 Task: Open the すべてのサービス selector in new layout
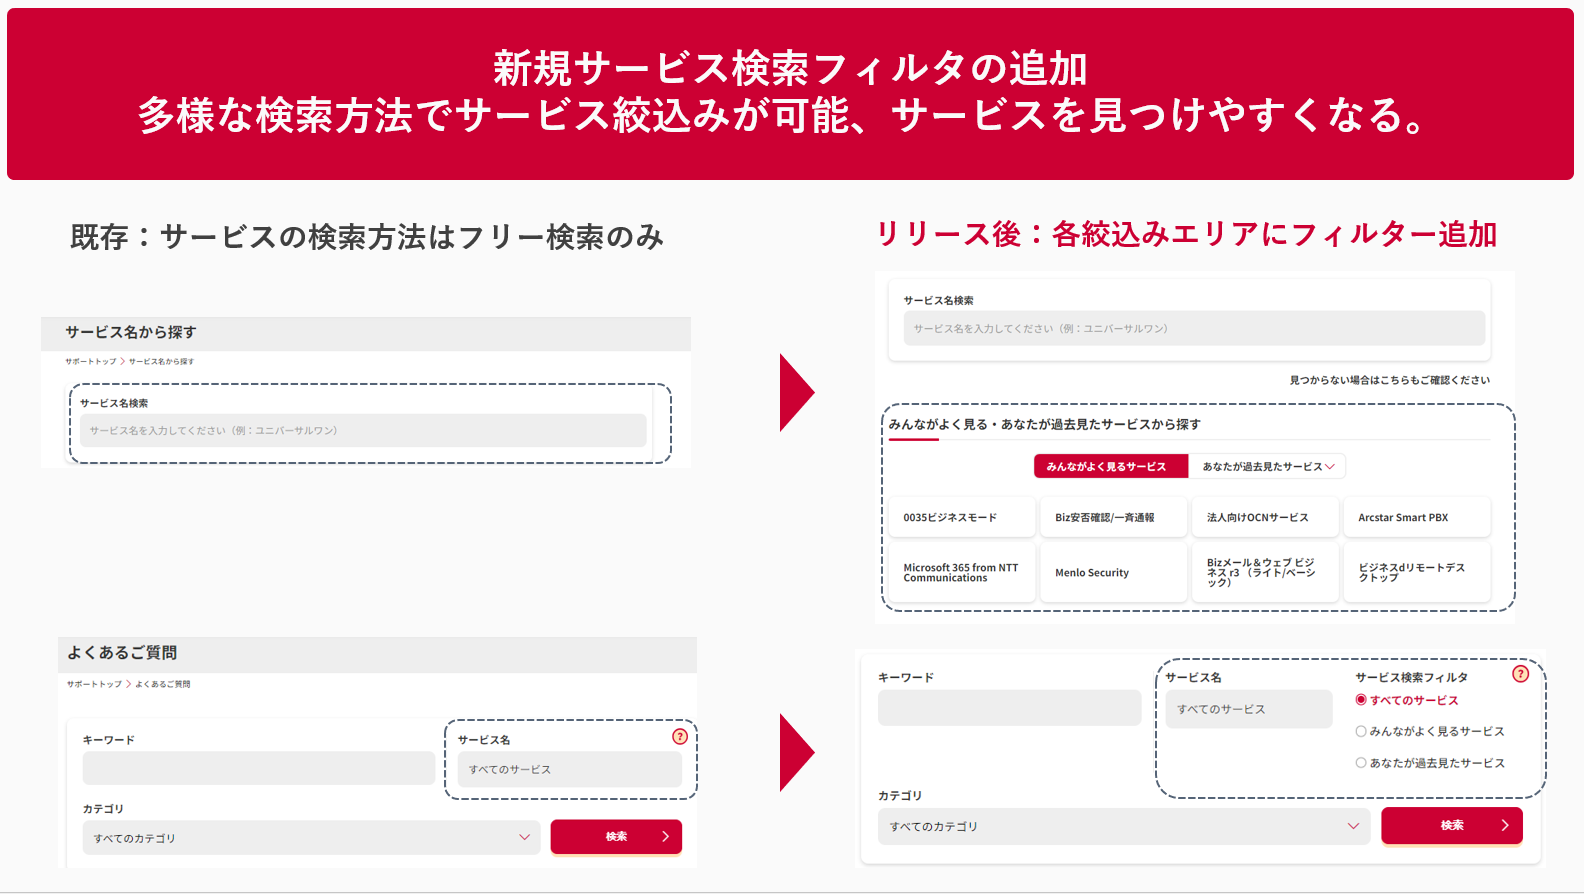[1248, 709]
